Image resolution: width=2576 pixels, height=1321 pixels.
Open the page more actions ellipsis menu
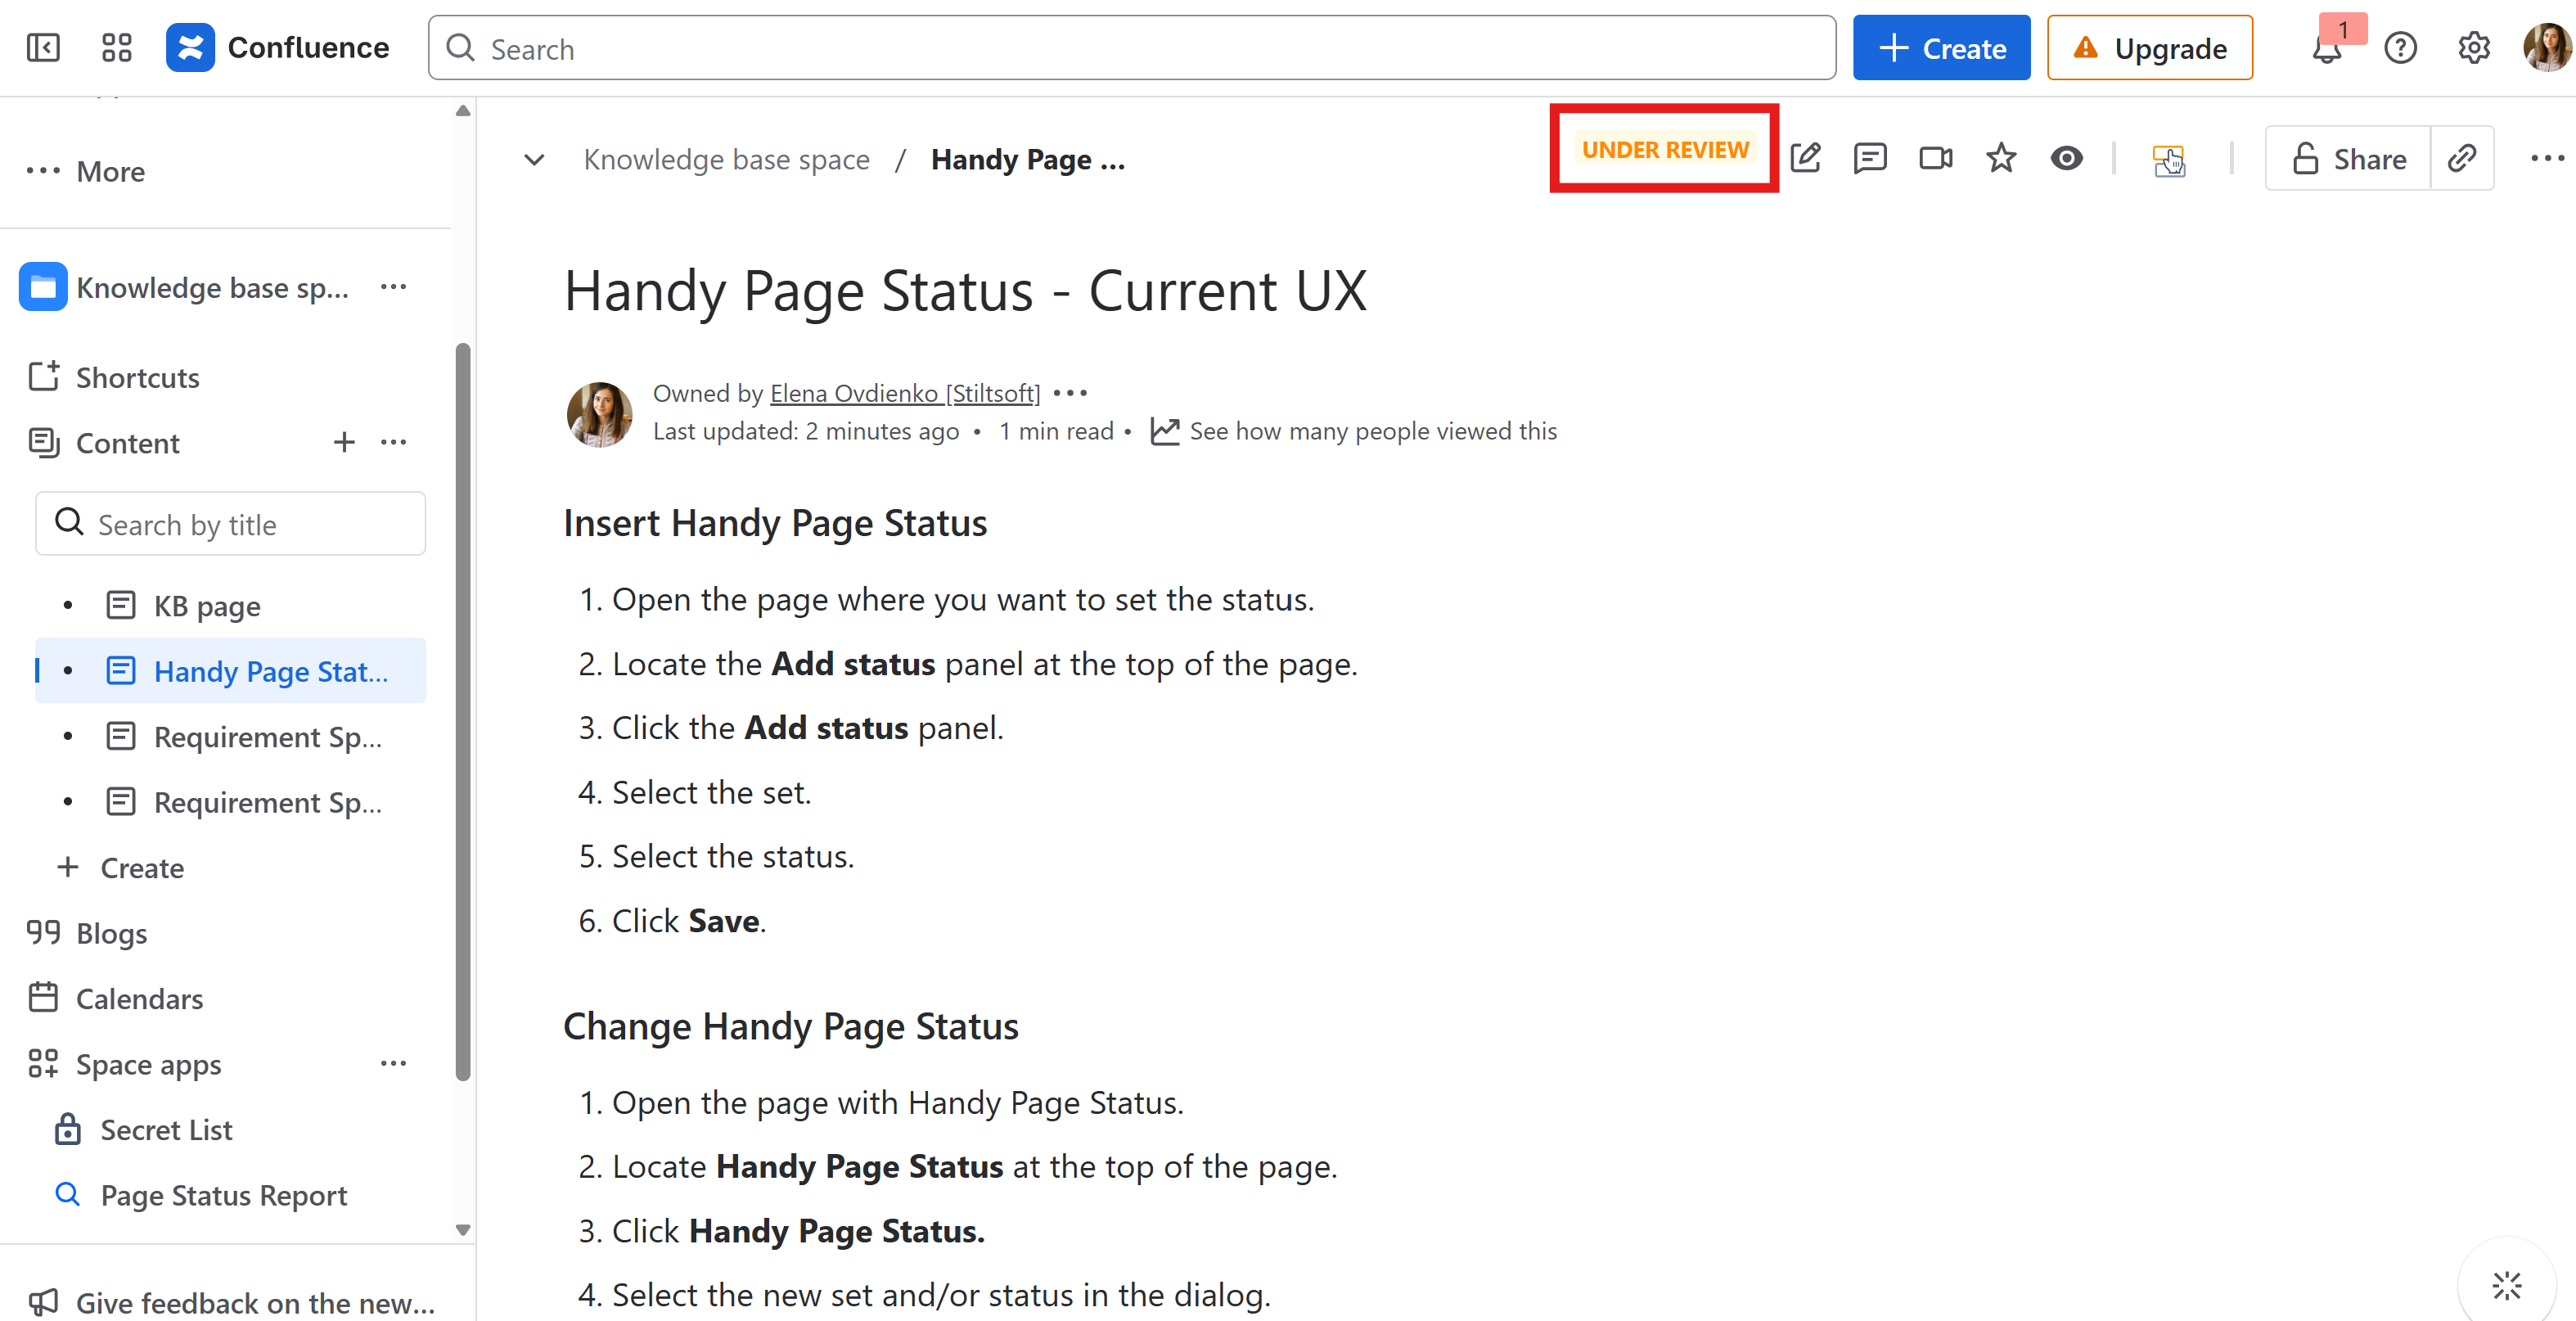[2546, 158]
